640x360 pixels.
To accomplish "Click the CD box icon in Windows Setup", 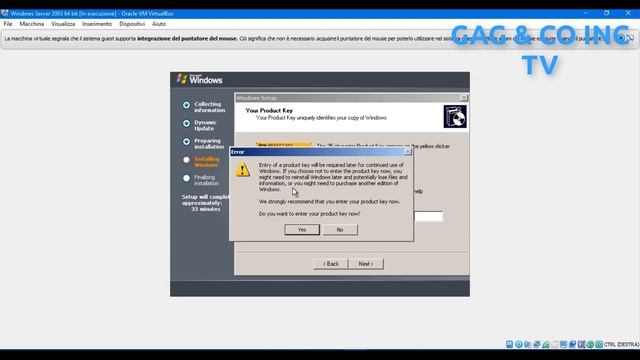I will tap(455, 116).
